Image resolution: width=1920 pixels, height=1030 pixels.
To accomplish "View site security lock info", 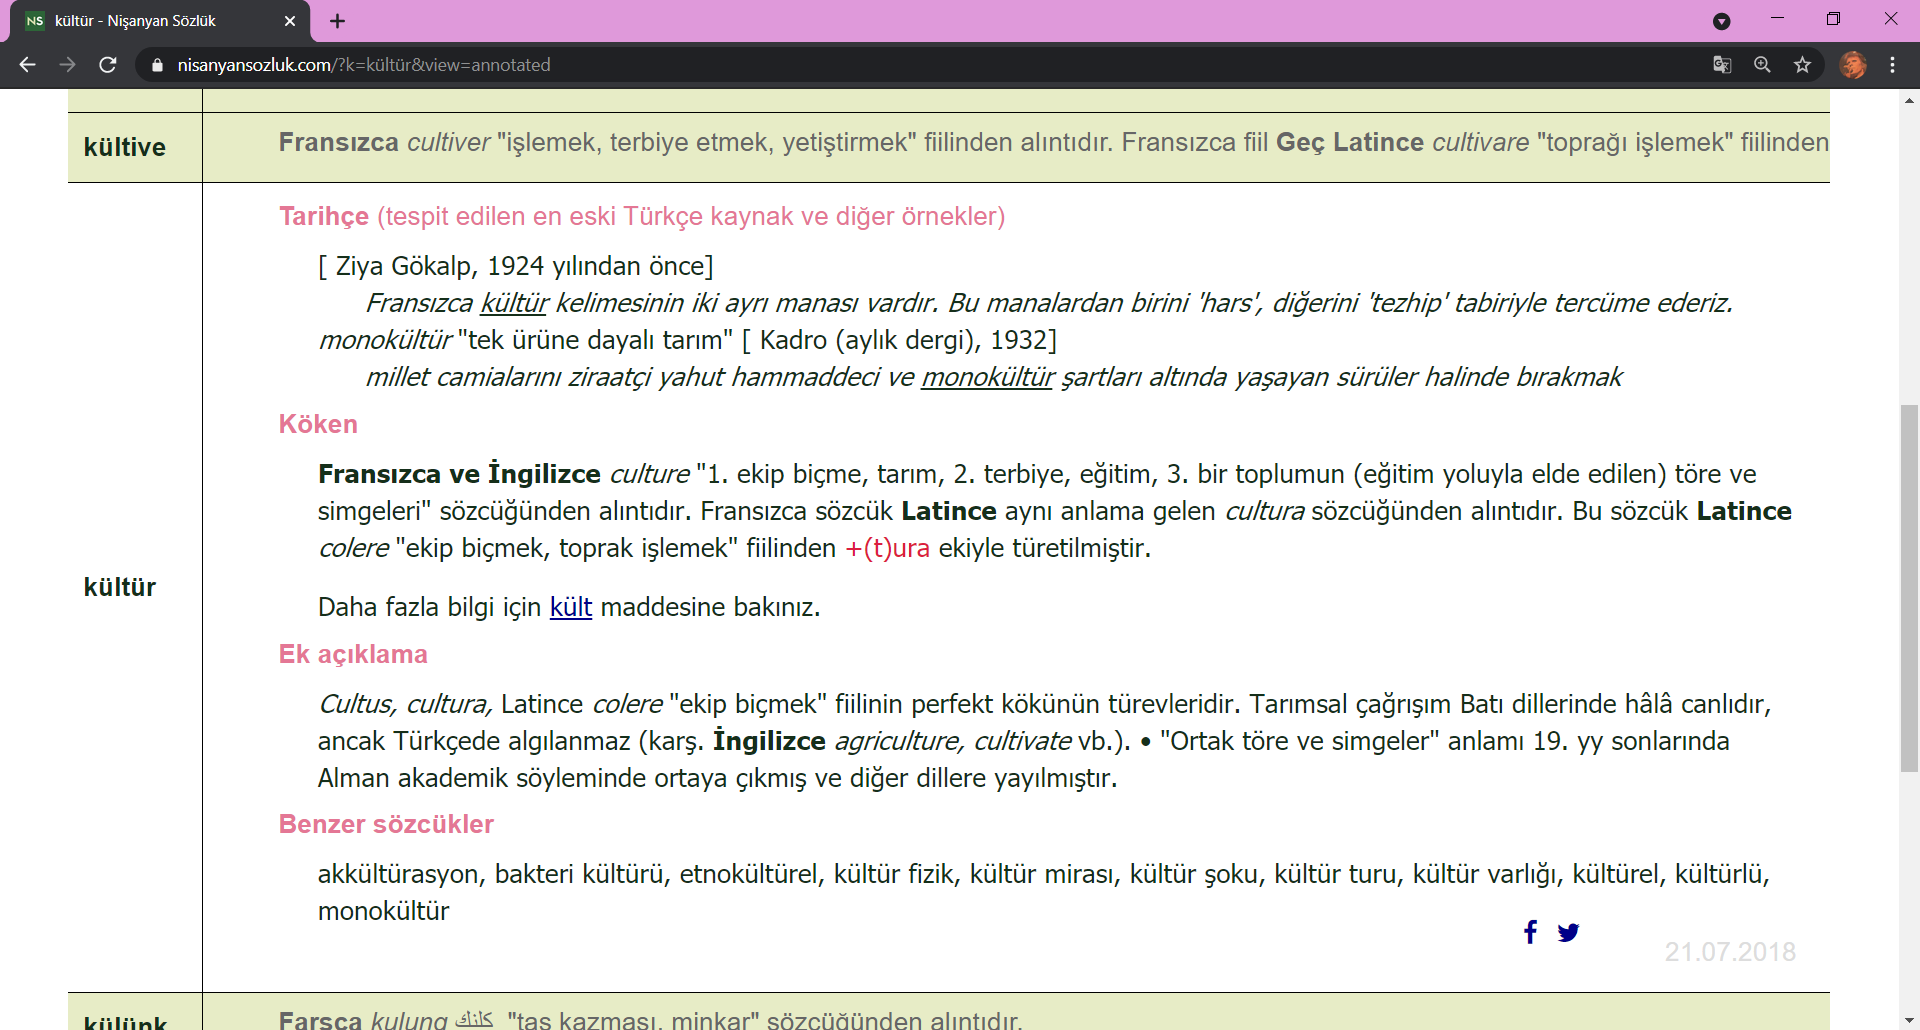I will pos(157,65).
